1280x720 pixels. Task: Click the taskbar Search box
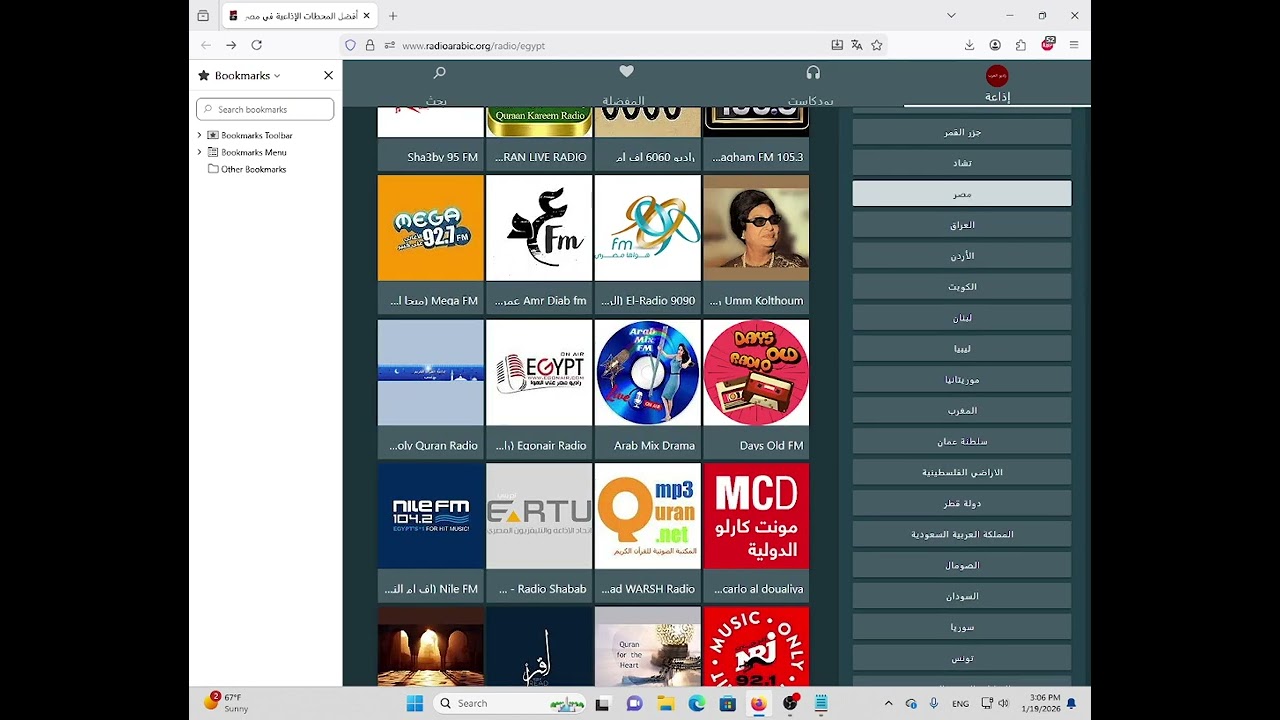coord(511,703)
